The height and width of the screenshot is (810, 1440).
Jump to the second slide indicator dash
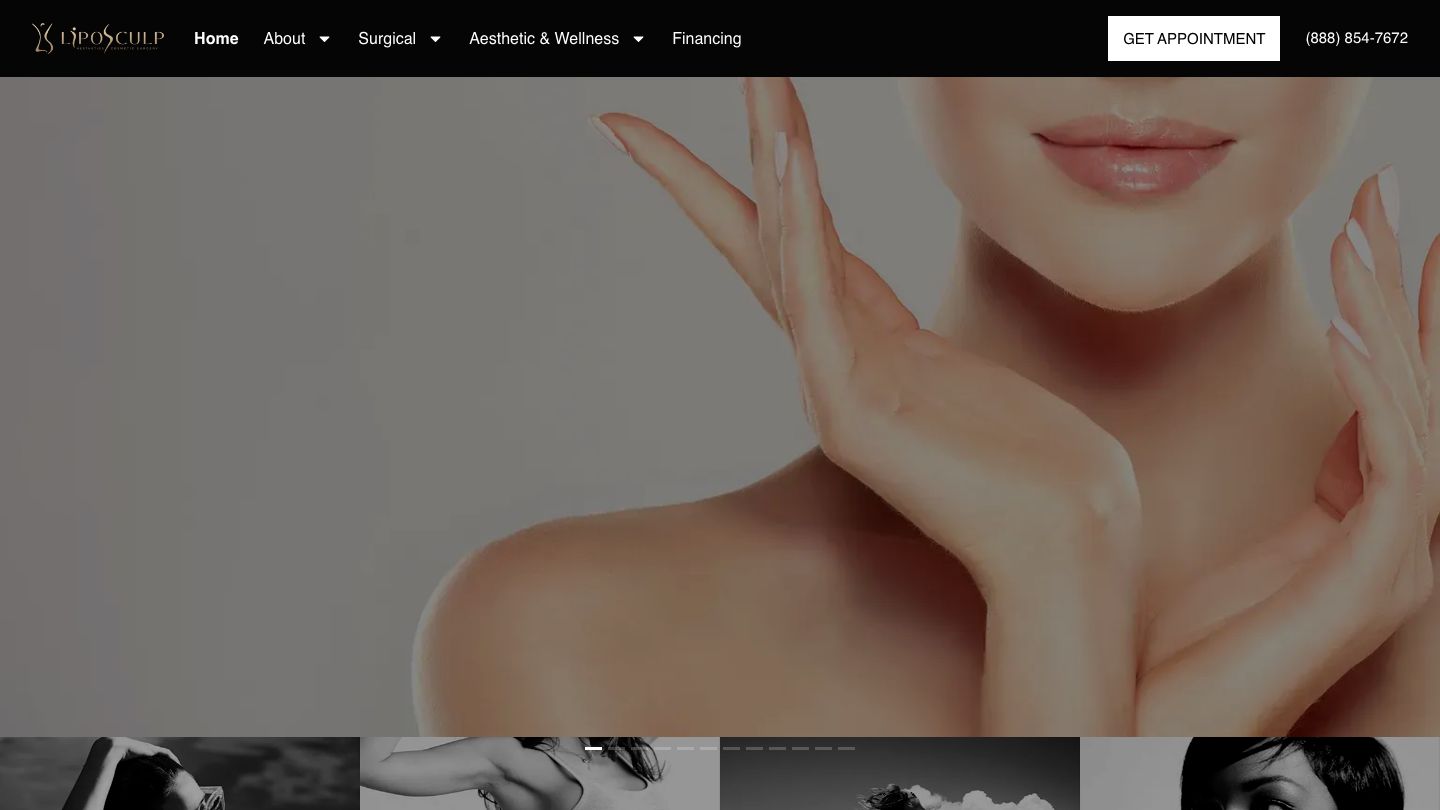point(616,748)
